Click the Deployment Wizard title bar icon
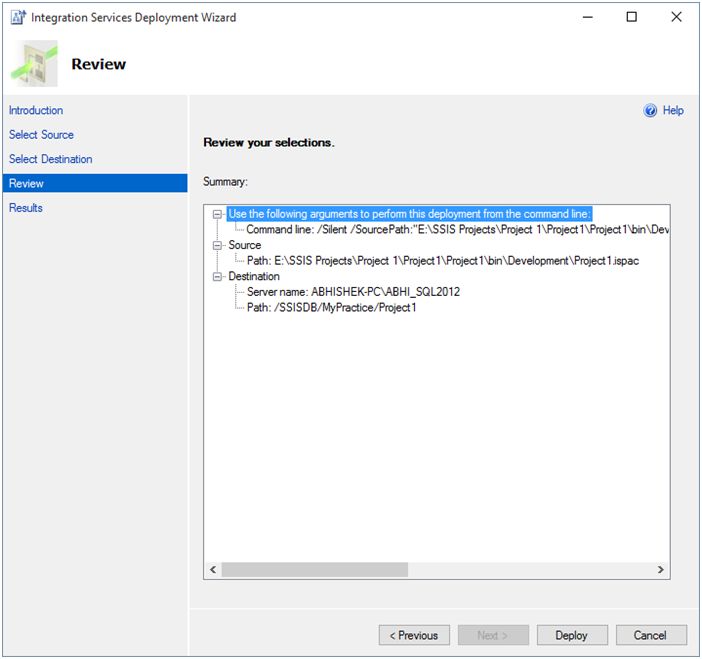The image size is (702, 659). pos(18,17)
